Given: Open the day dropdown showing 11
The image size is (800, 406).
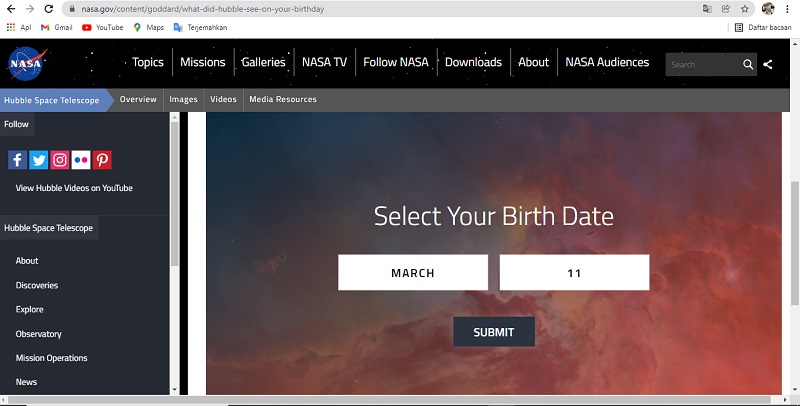Looking at the screenshot, I should click(574, 273).
